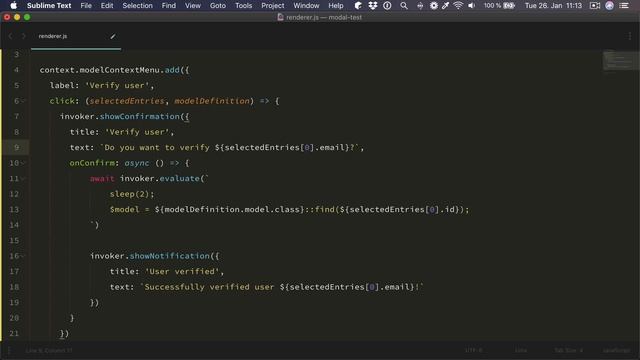Screen dimensions: 640x360
Task: Click the crosshair icon in the menu bar
Action: click(x=420, y=6)
